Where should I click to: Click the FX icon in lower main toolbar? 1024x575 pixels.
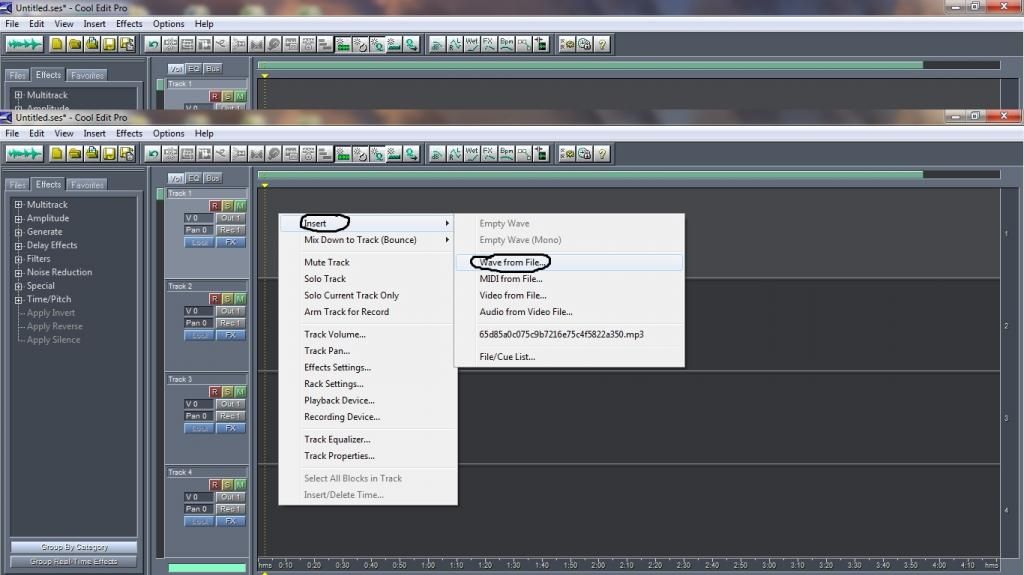[x=489, y=154]
